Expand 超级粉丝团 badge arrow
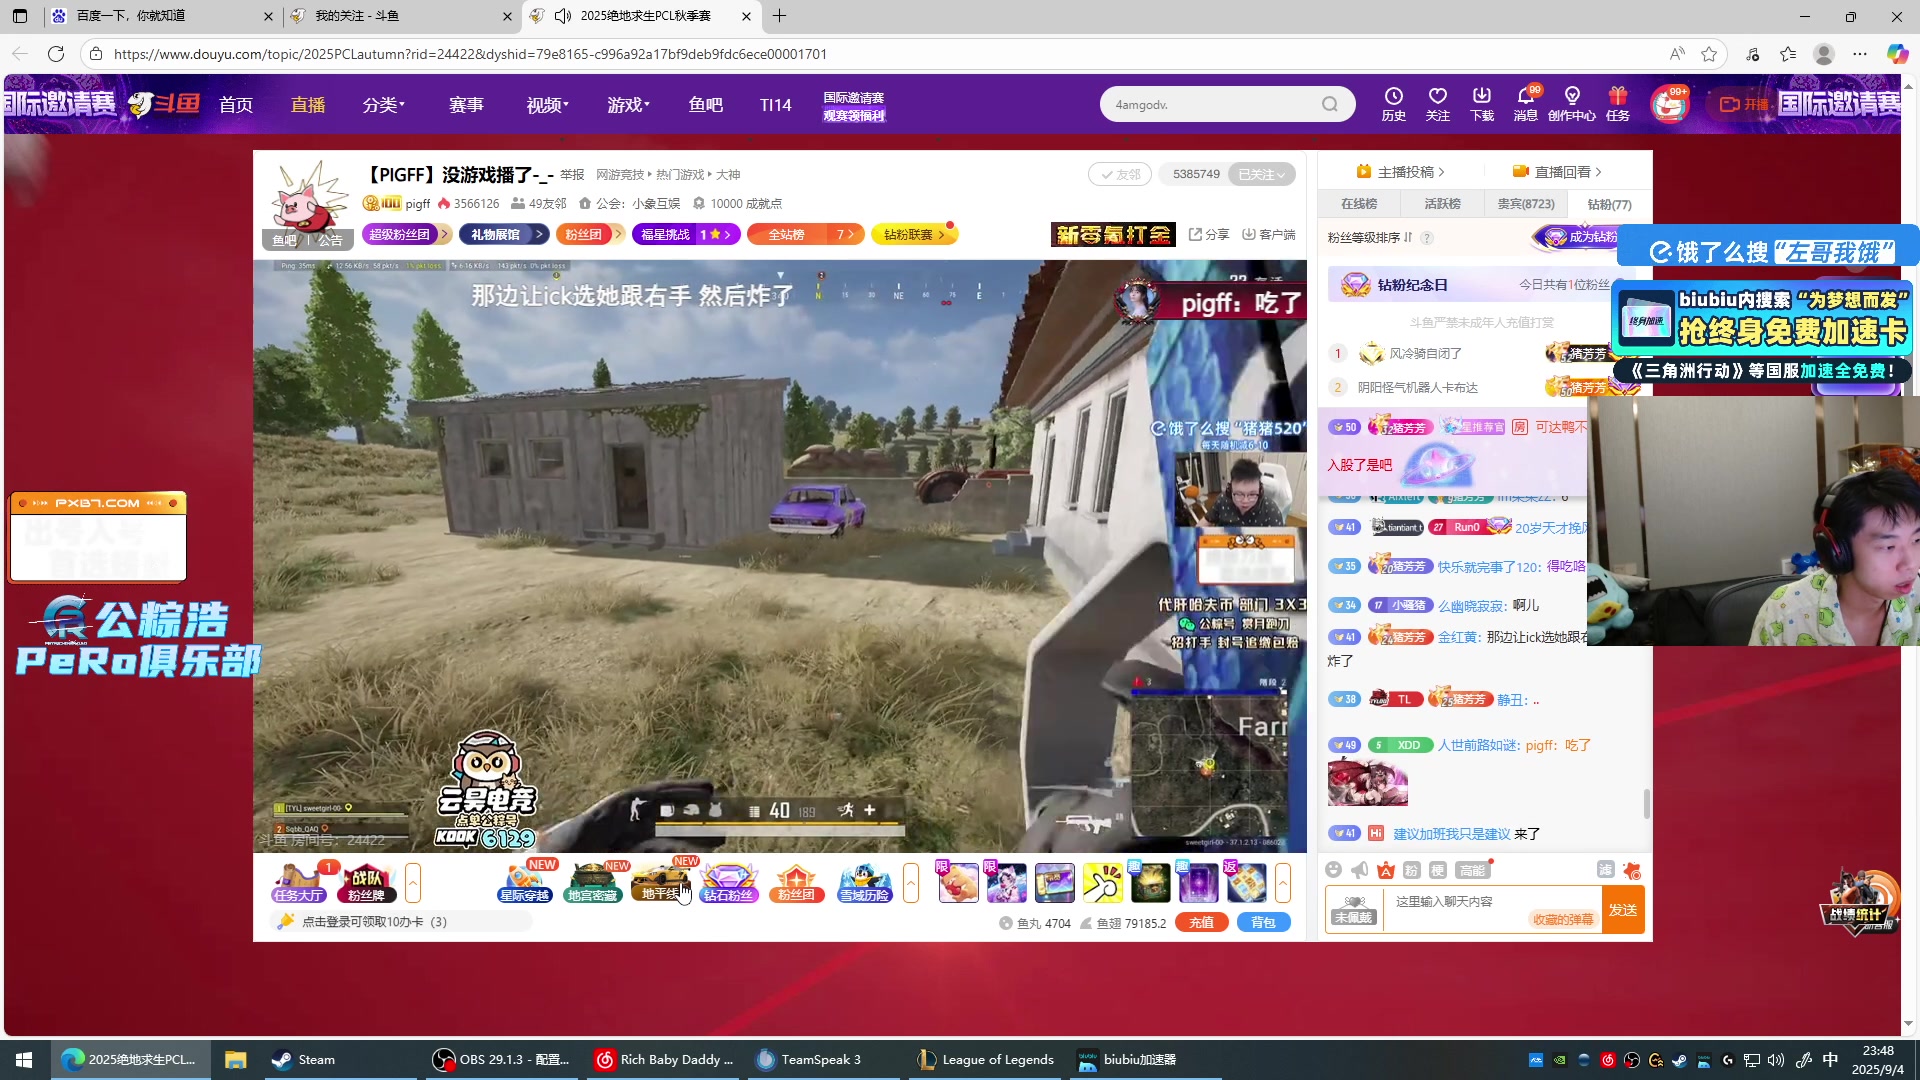The height and width of the screenshot is (1080, 1920). (445, 234)
